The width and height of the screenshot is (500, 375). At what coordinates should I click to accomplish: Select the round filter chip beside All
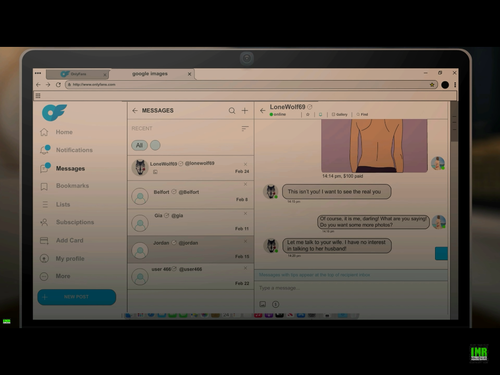coord(155,145)
